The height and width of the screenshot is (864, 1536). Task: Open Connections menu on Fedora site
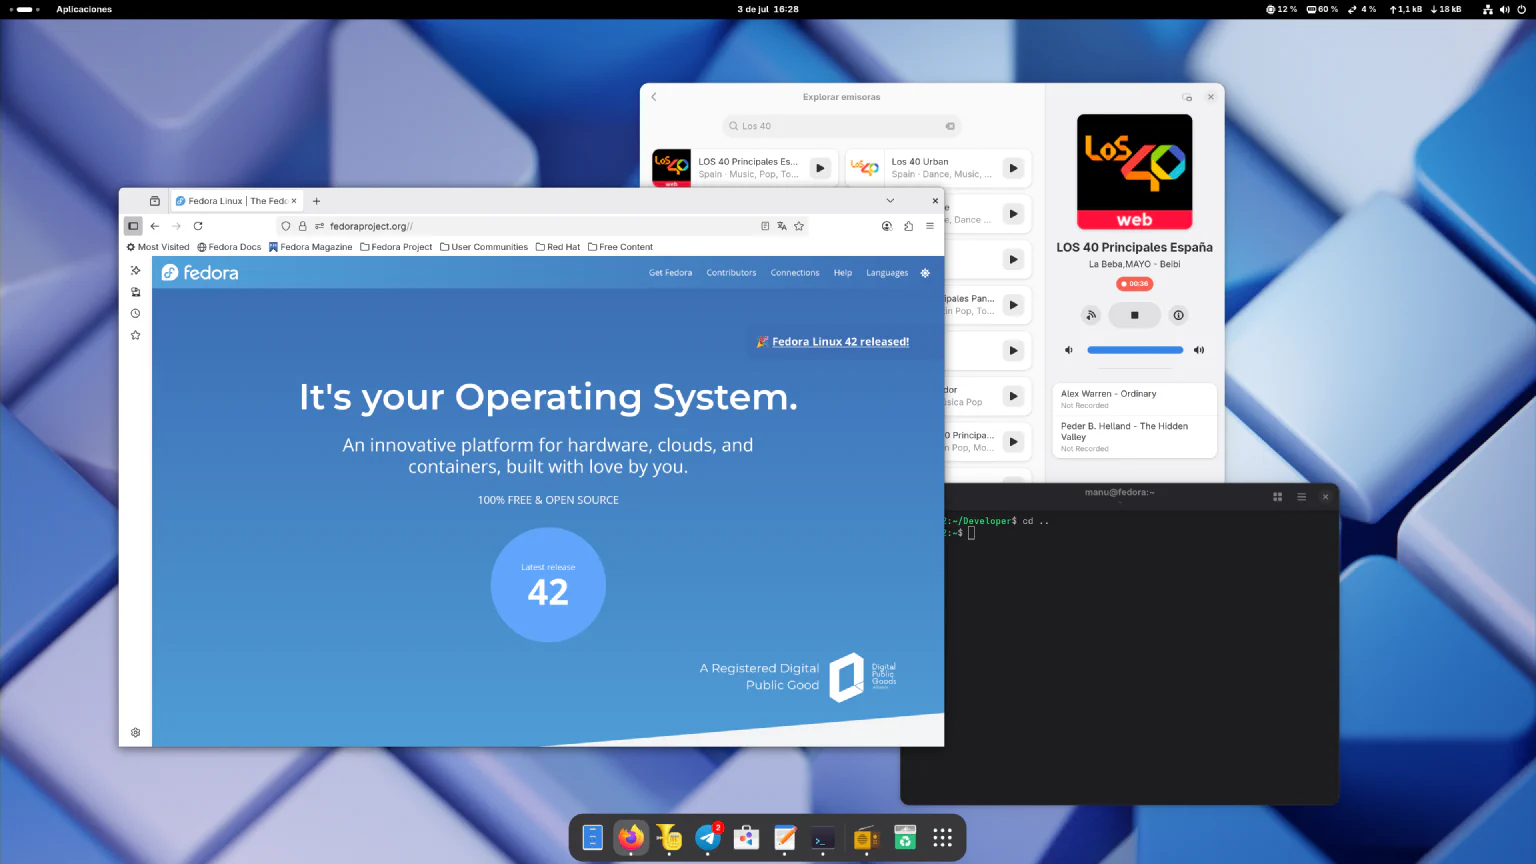coord(795,273)
